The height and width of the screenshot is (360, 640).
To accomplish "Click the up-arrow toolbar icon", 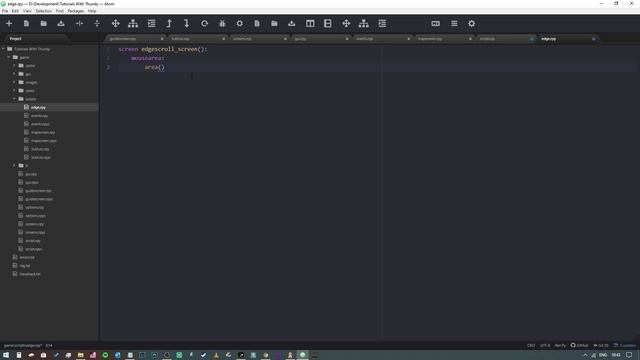I will [x=169, y=24].
